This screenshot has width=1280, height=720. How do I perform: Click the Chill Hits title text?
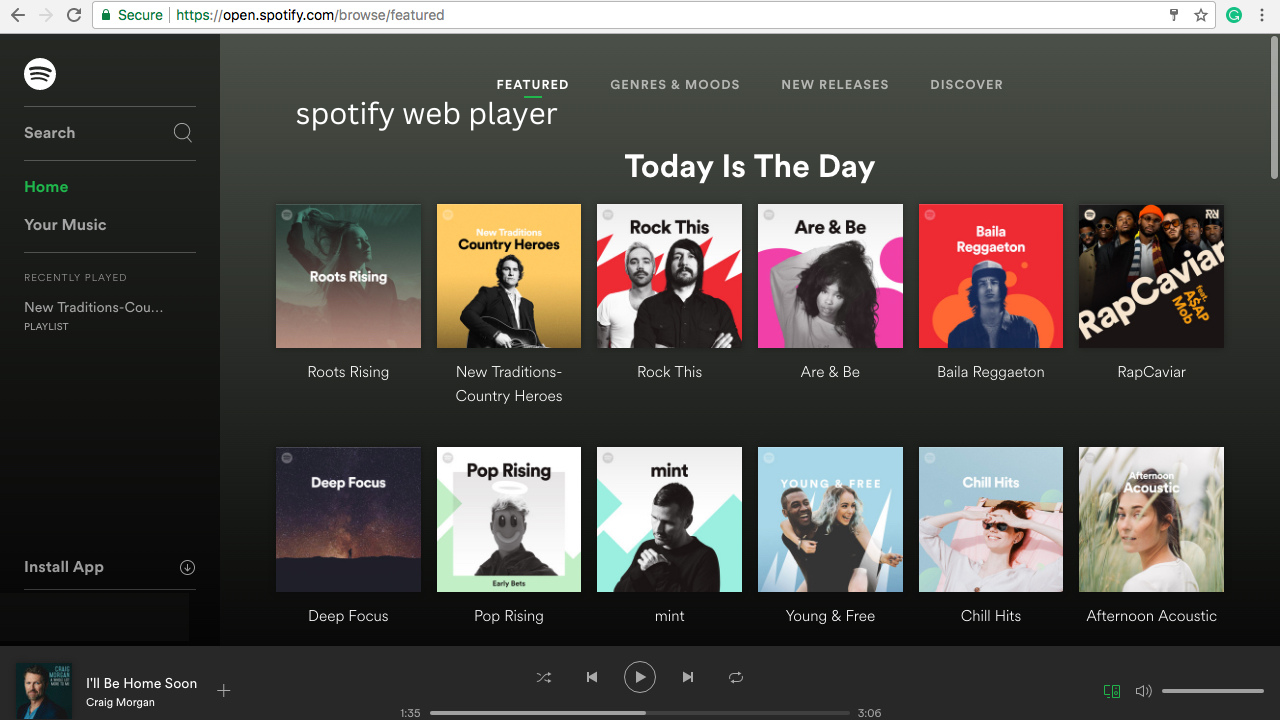pos(991,616)
